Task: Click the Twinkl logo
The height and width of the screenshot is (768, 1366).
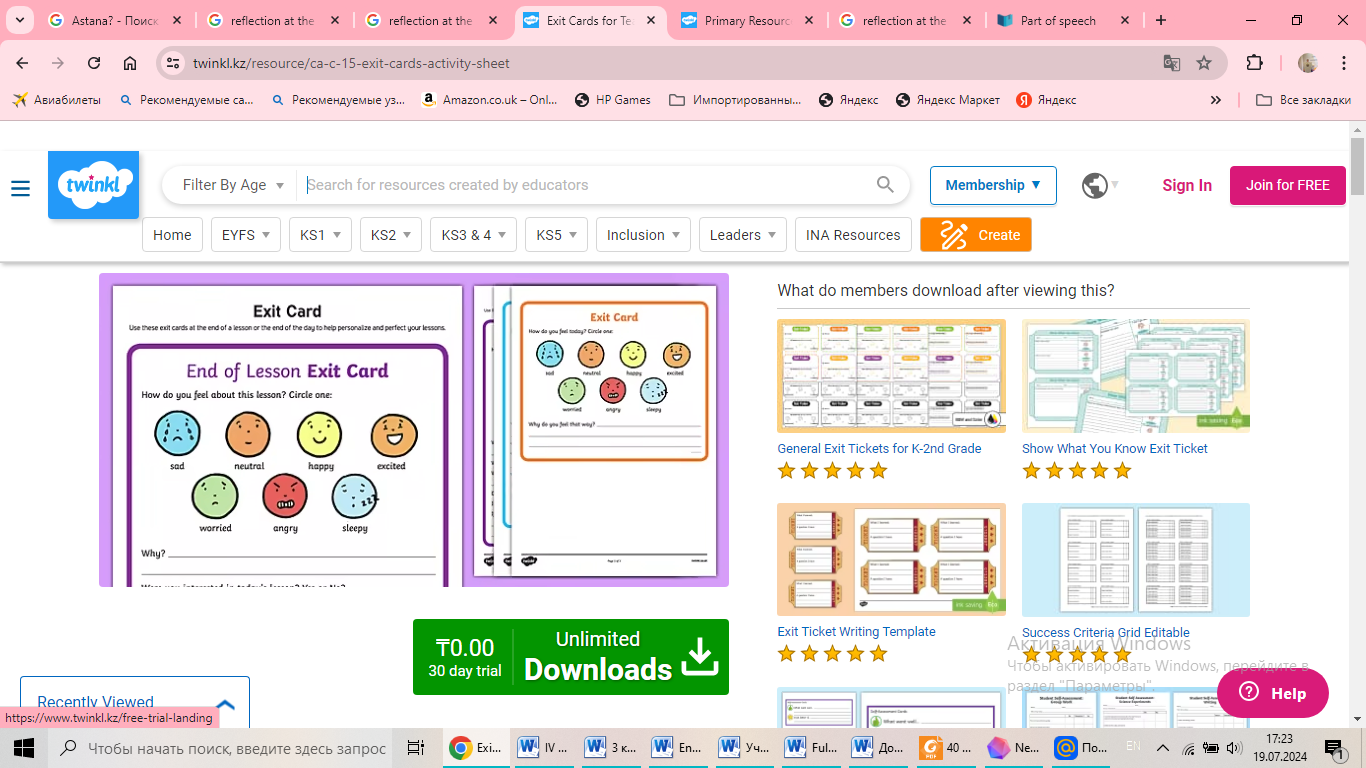Action: pyautogui.click(x=93, y=185)
